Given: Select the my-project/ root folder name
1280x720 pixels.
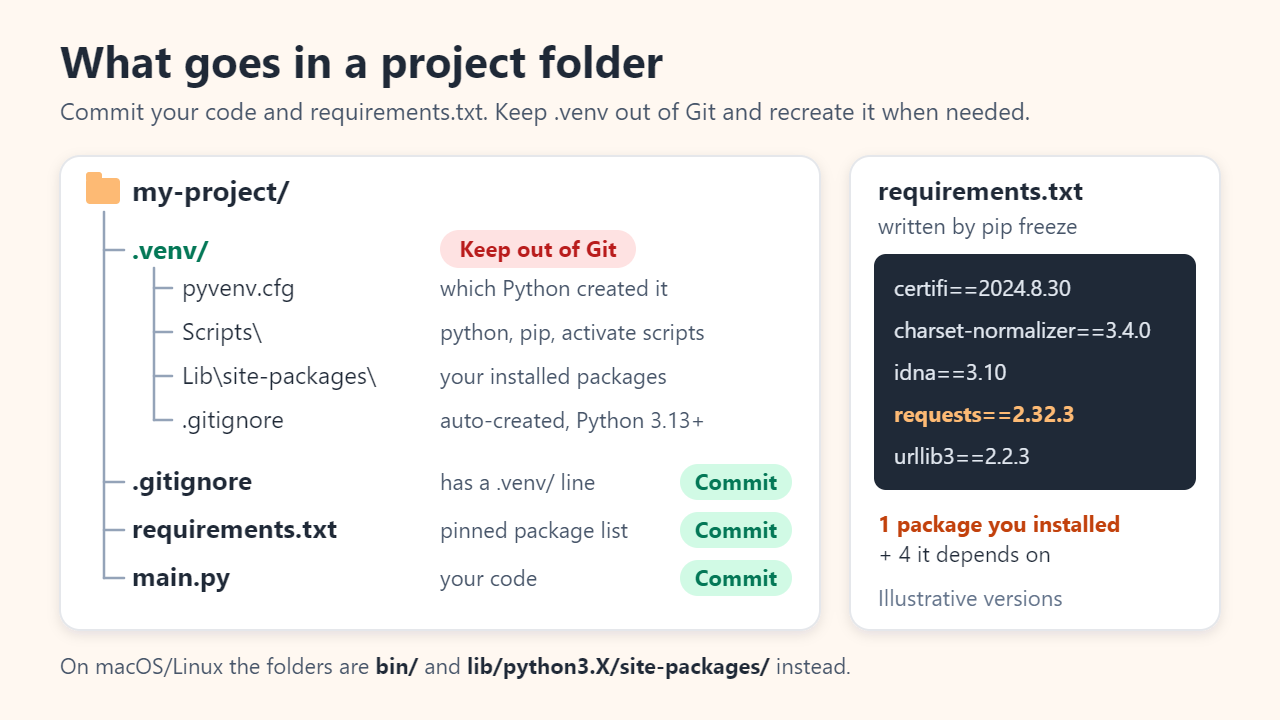Looking at the screenshot, I should click(x=210, y=191).
